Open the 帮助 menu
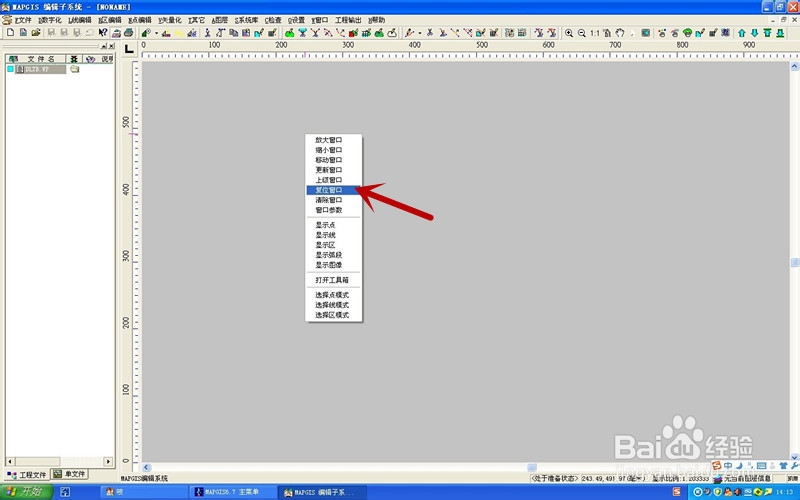This screenshot has width=800, height=500. coord(377,20)
